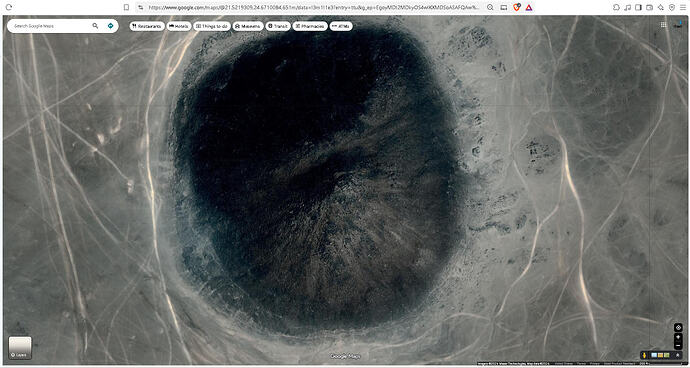Viewport: 690px width, 368px height.
Task: Select the Pharmacies category chip
Action: 310,26
